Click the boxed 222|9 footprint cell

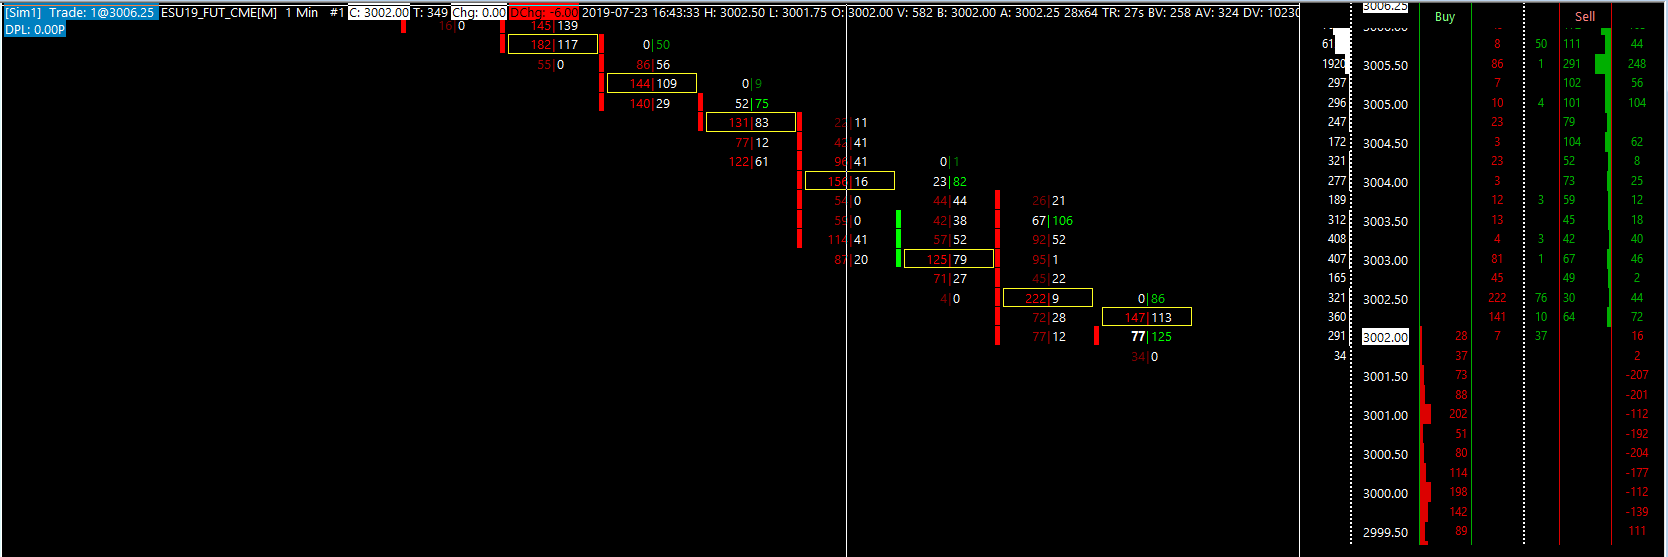point(1048,298)
